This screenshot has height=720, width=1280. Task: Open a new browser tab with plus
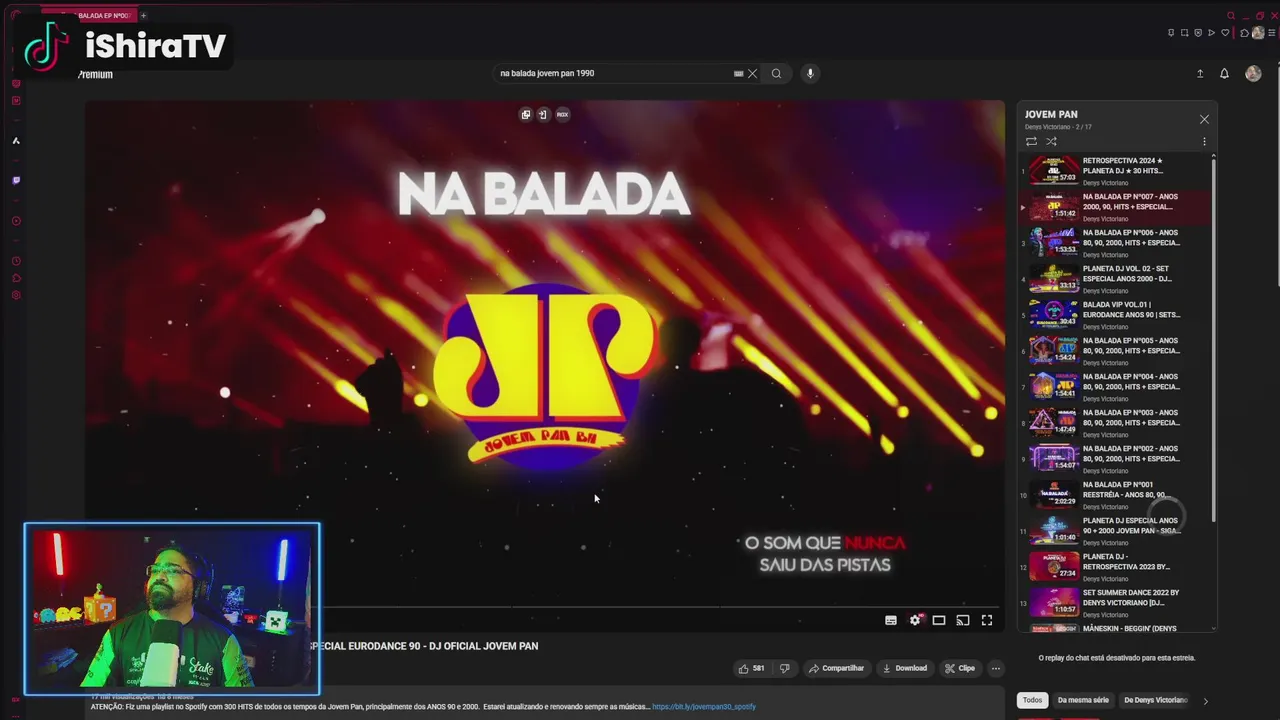[143, 15]
